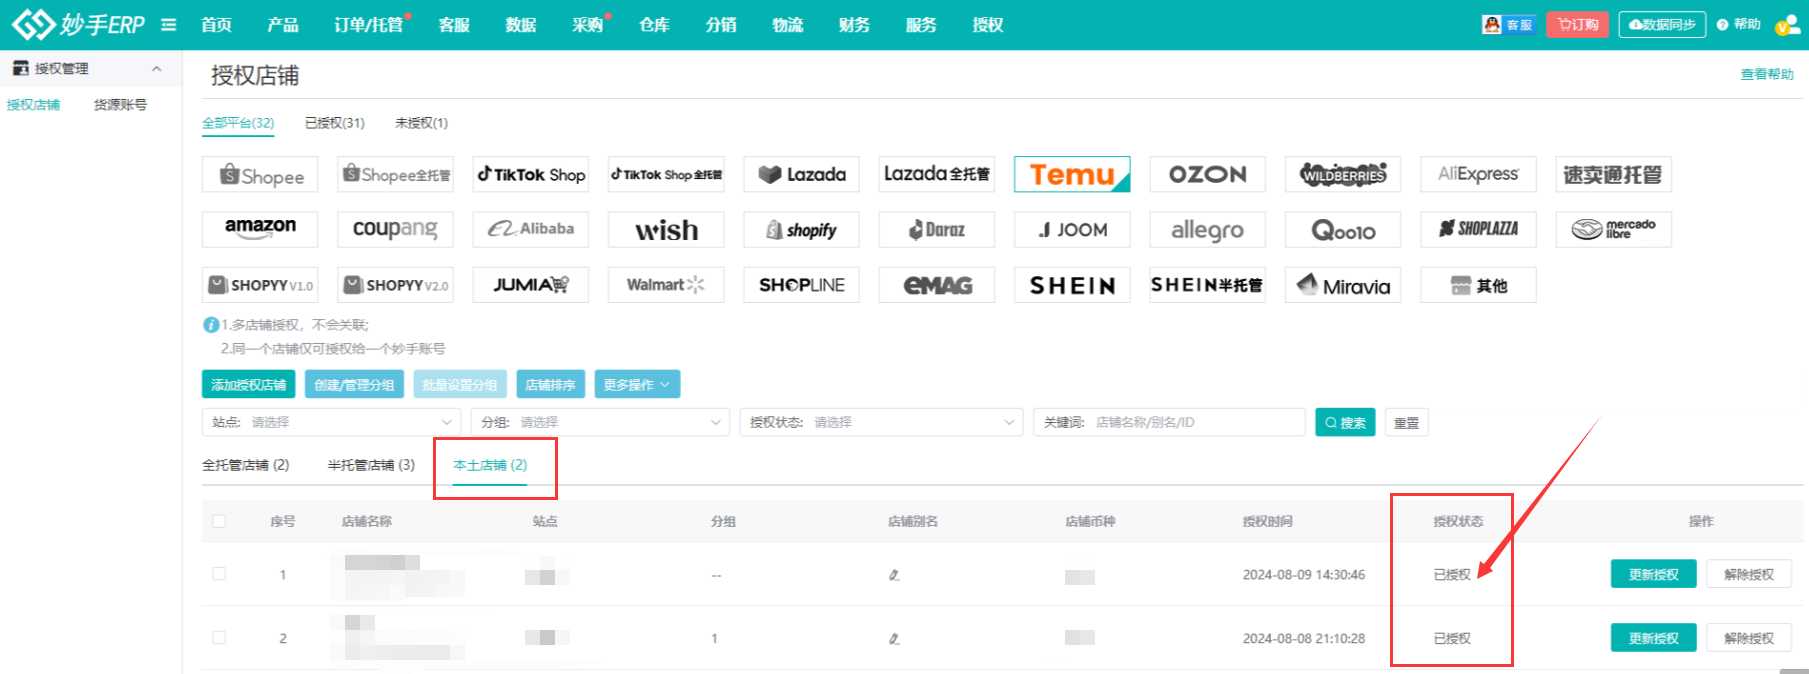Click 解除授权 for store row 2
The width and height of the screenshot is (1809, 674).
pyautogui.click(x=1749, y=638)
